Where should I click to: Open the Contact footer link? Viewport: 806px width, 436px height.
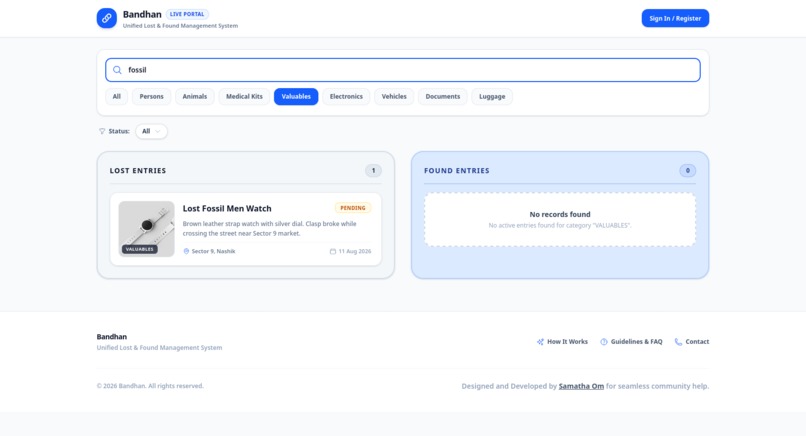click(x=692, y=342)
